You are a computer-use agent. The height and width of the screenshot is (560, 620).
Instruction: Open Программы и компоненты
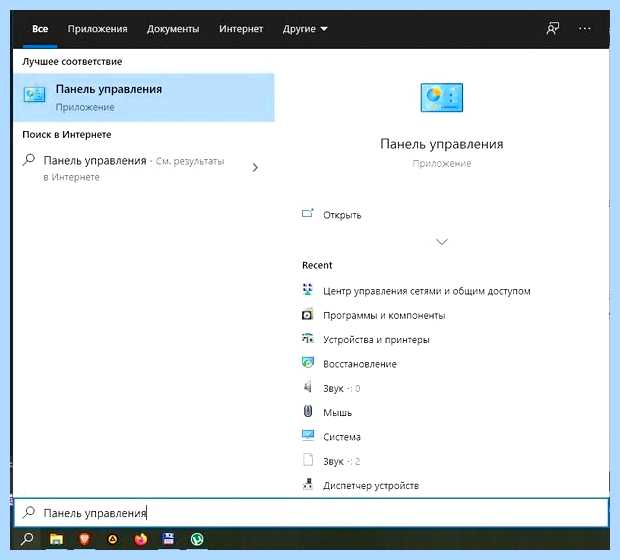tap(384, 315)
